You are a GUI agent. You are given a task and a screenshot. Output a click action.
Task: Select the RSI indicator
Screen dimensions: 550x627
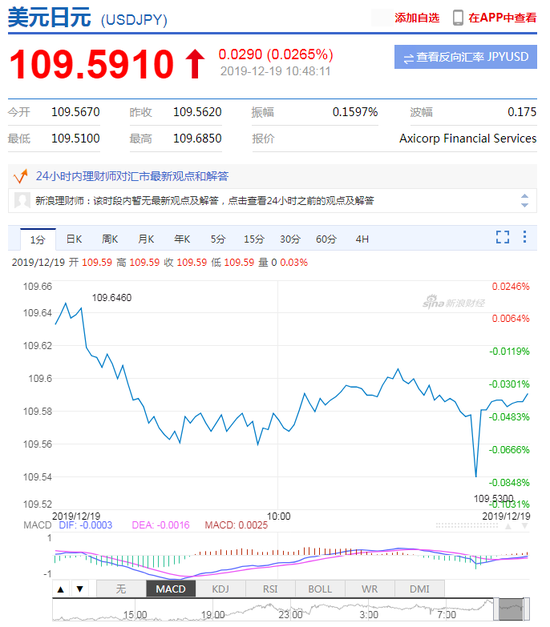click(x=270, y=589)
